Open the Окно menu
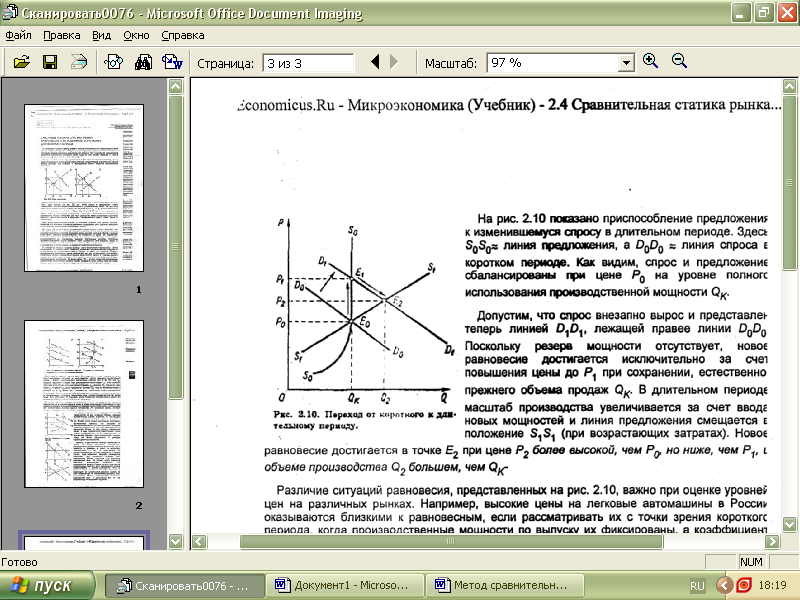This screenshot has width=800, height=600. pyautogui.click(x=136, y=35)
